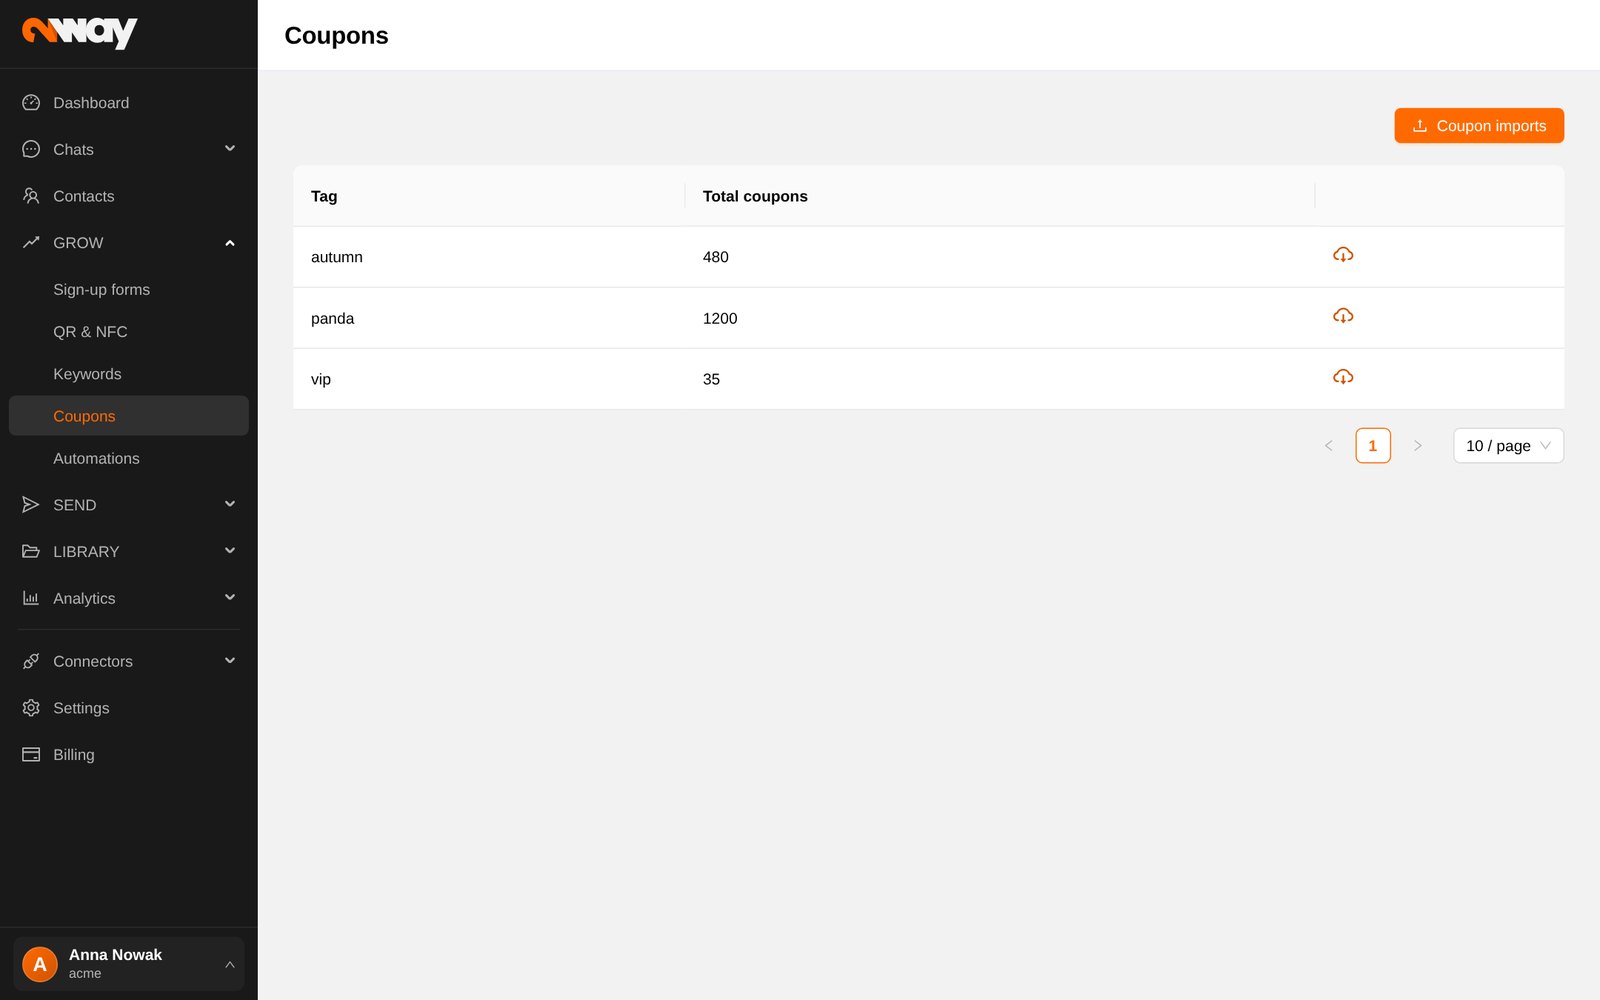Click the Dashboard gauge icon

[31, 103]
